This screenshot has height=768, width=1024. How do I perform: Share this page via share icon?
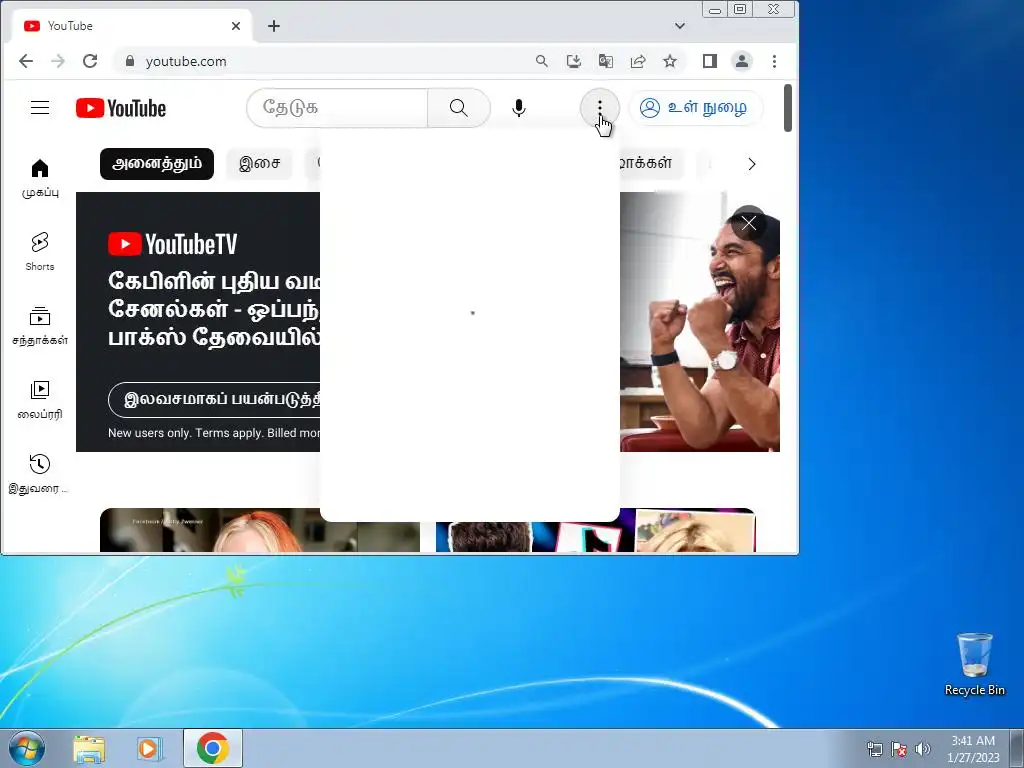click(x=637, y=61)
